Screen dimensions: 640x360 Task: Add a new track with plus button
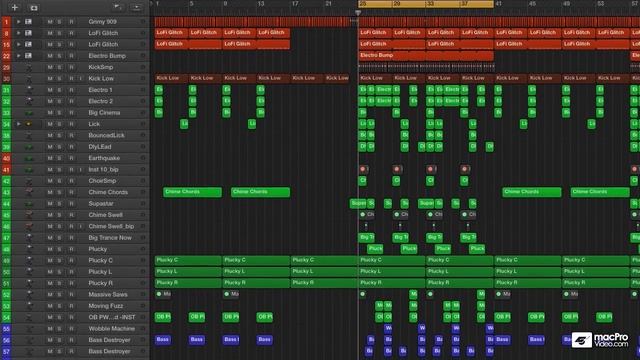[15, 7]
